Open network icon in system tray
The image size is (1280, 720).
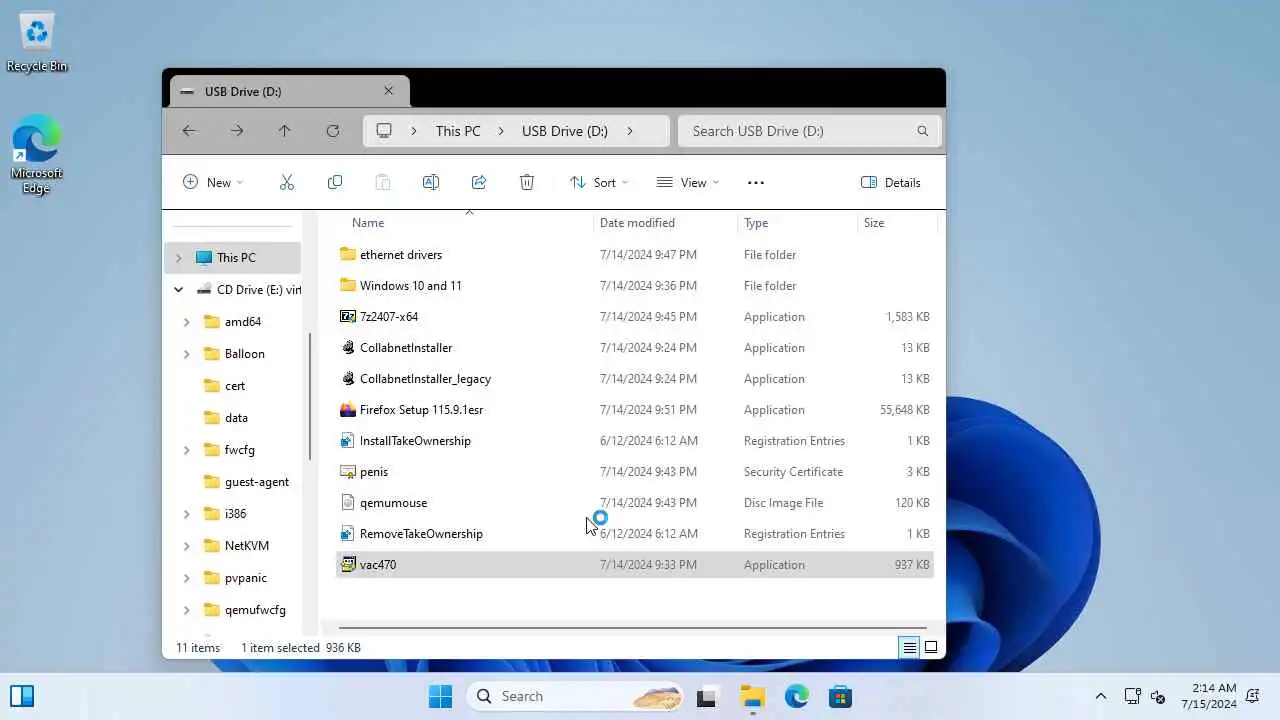(x=1133, y=697)
